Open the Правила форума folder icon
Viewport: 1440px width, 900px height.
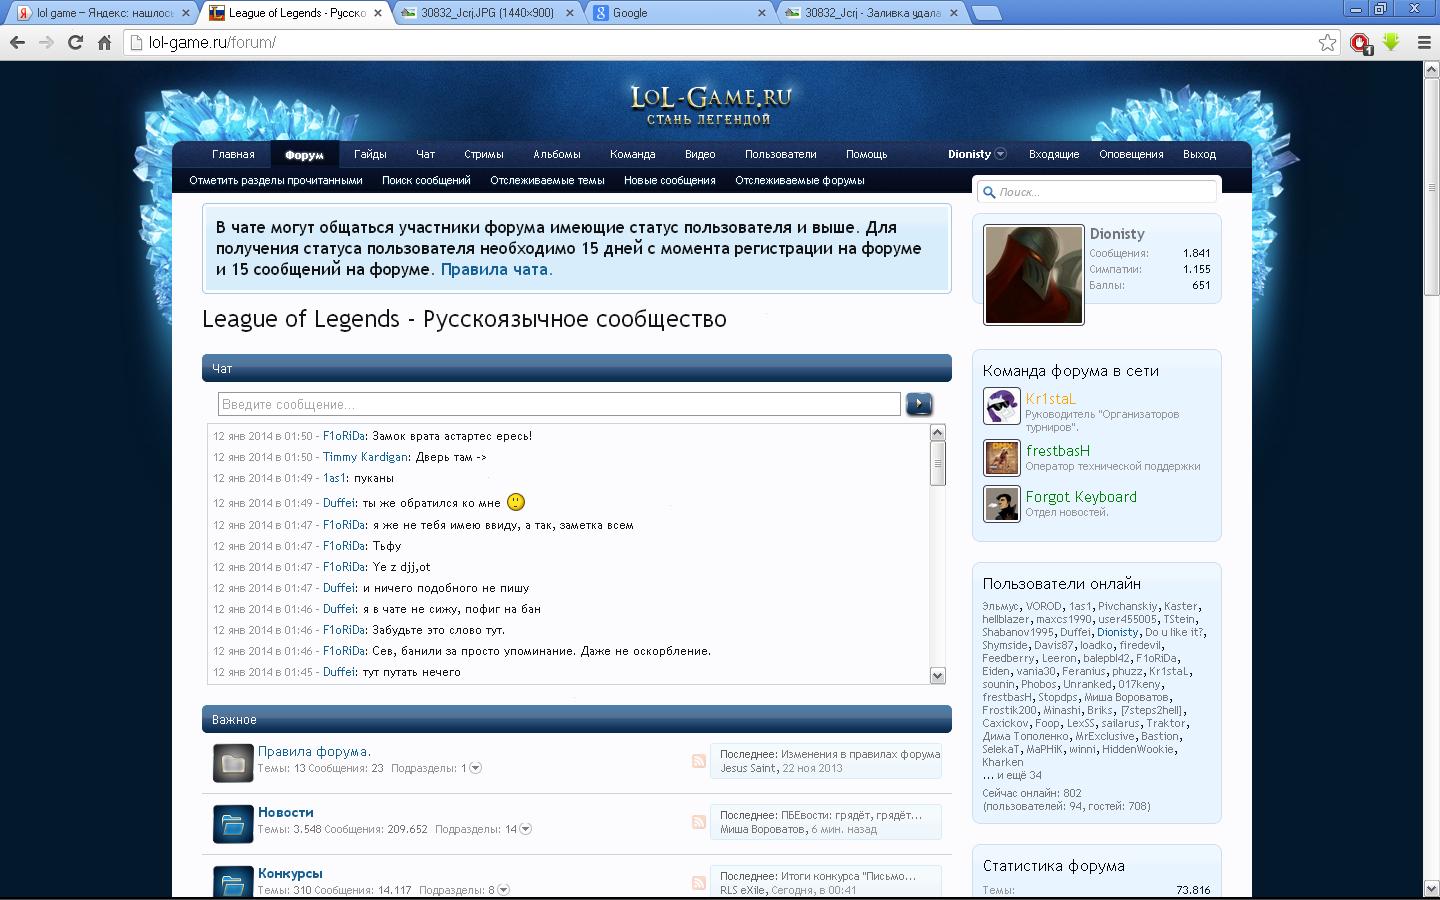click(x=233, y=763)
